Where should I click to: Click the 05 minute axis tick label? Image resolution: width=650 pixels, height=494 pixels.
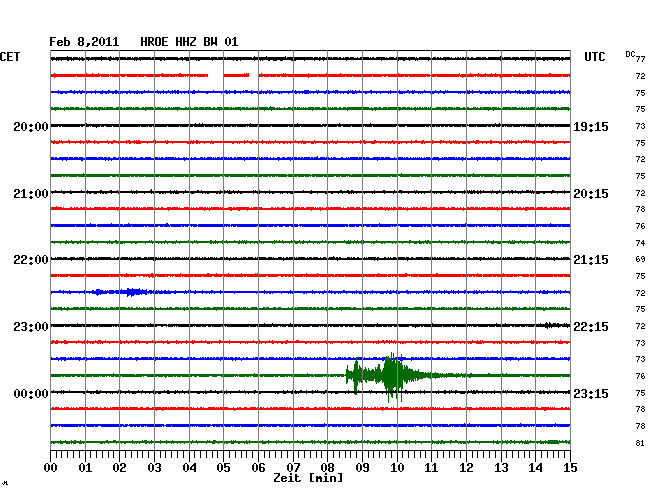pyautogui.click(x=223, y=468)
